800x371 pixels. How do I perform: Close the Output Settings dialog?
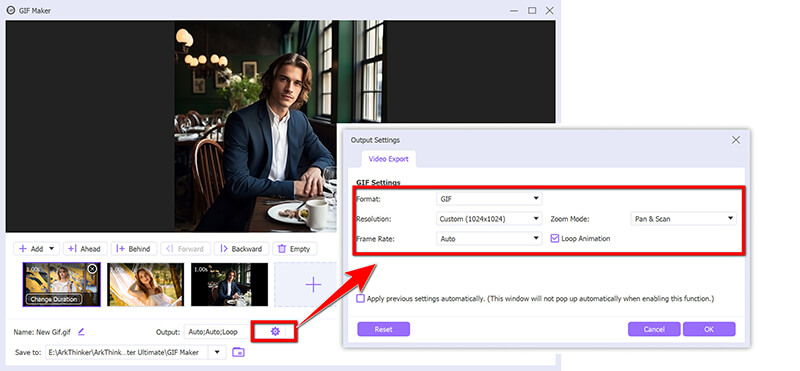736,140
